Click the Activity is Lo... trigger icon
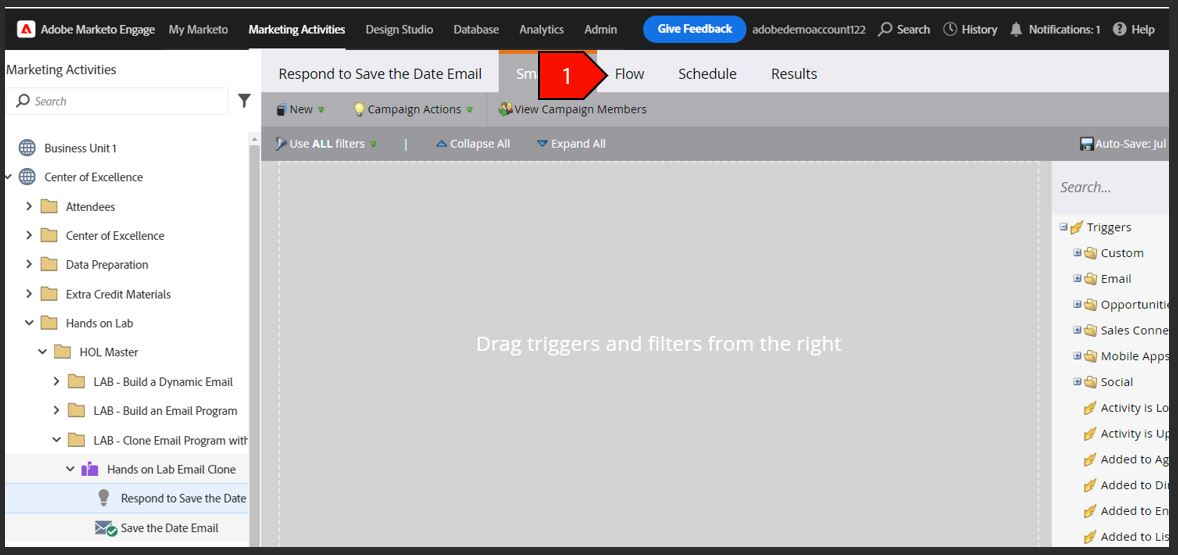 coord(1090,408)
